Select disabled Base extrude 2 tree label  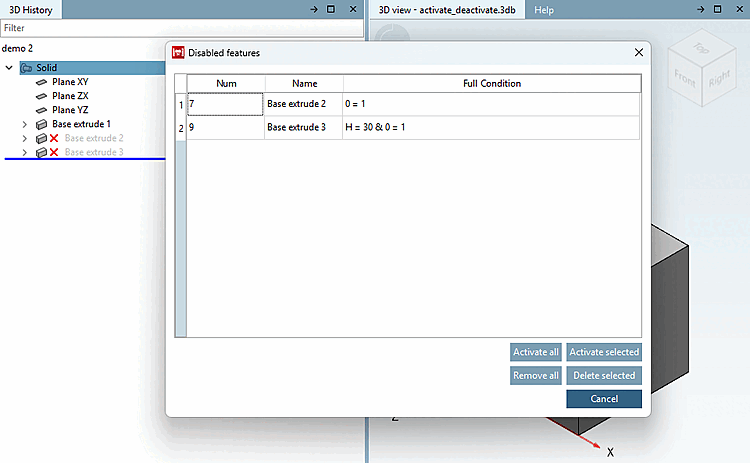pos(94,138)
